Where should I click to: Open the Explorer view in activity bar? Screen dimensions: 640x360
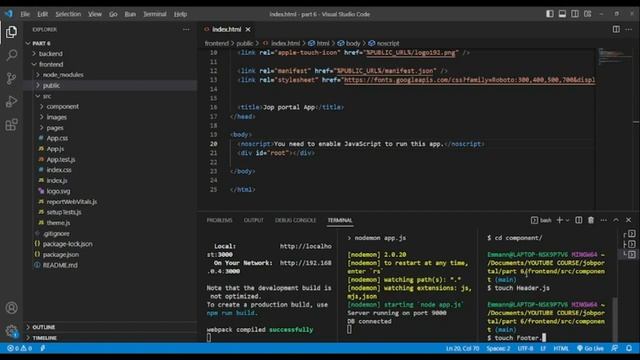coord(11,32)
